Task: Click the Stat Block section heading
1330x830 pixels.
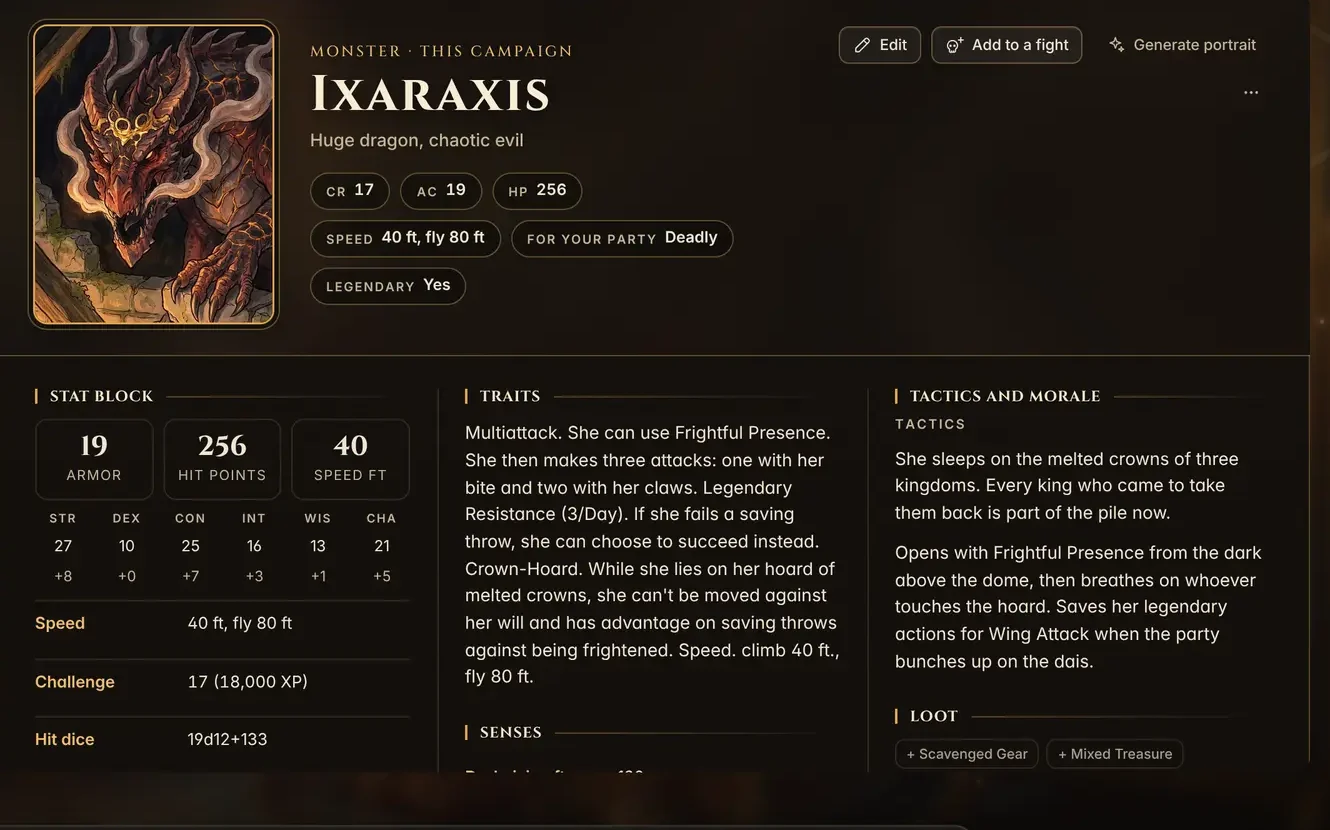Action: (101, 396)
